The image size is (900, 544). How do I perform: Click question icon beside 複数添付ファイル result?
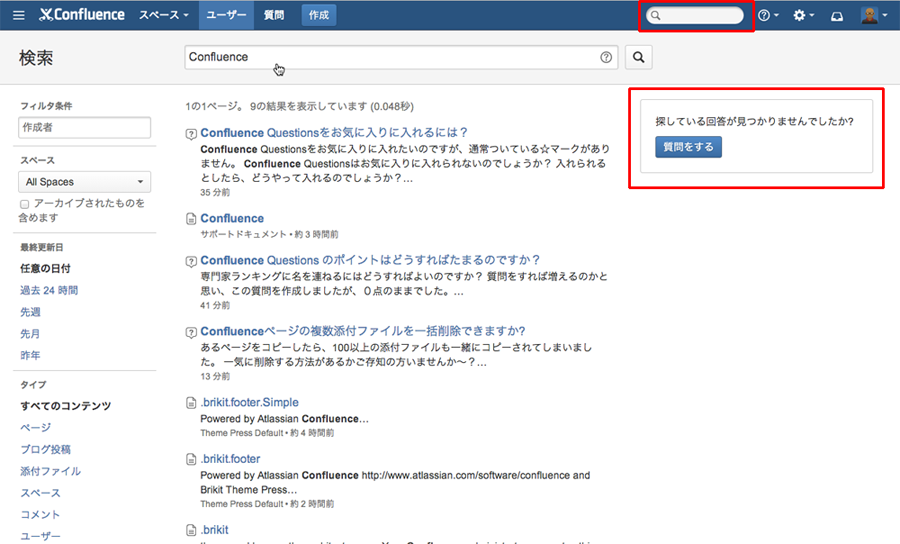point(191,332)
